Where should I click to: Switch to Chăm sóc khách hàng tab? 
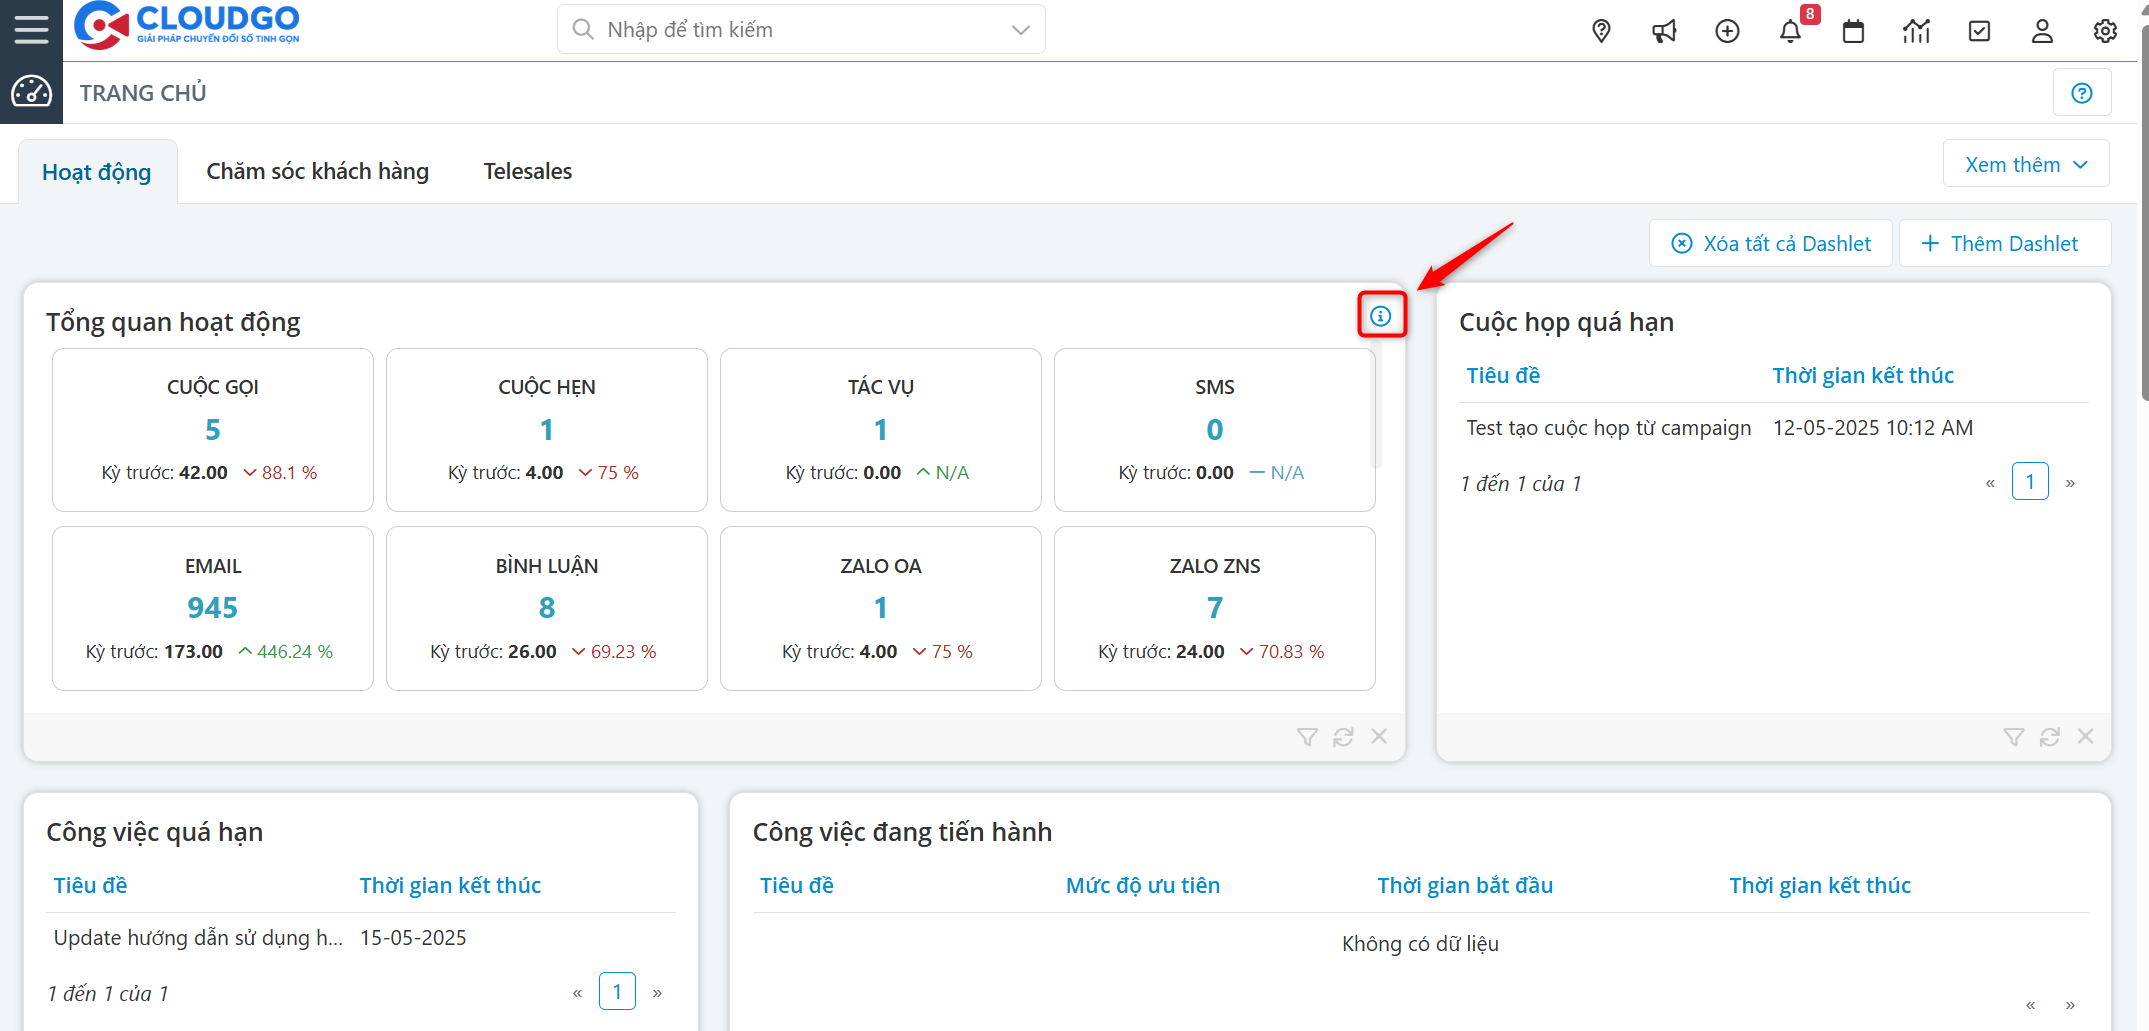tap(317, 172)
